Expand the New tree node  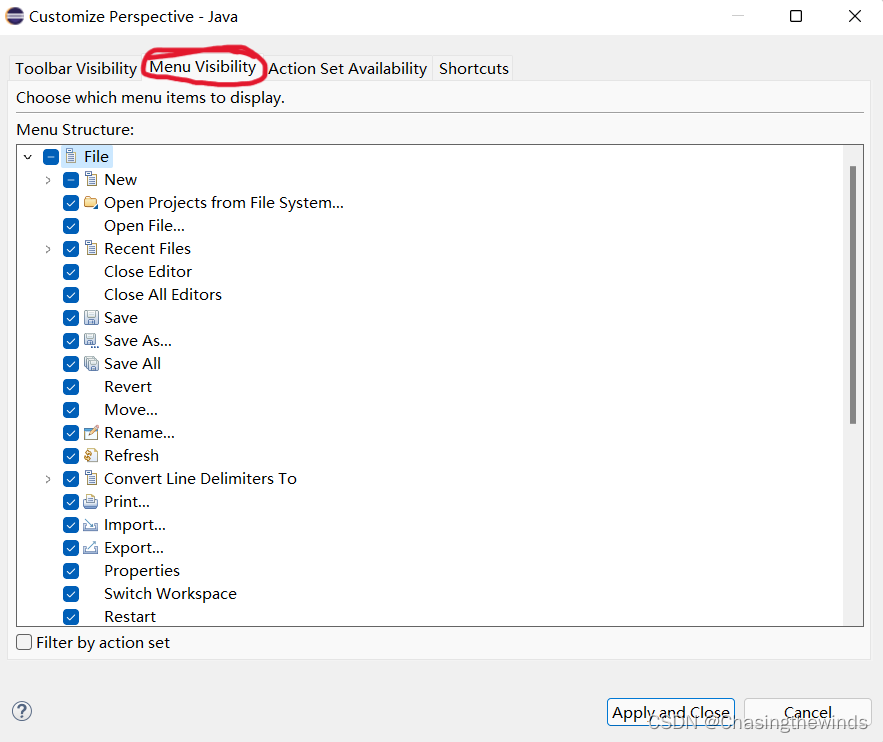48,180
